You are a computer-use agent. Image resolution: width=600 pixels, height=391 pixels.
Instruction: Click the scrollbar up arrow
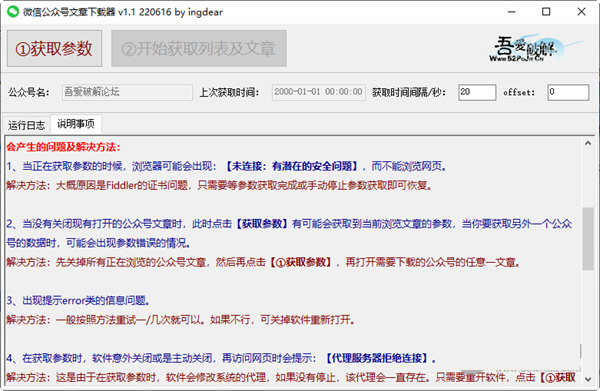588,143
